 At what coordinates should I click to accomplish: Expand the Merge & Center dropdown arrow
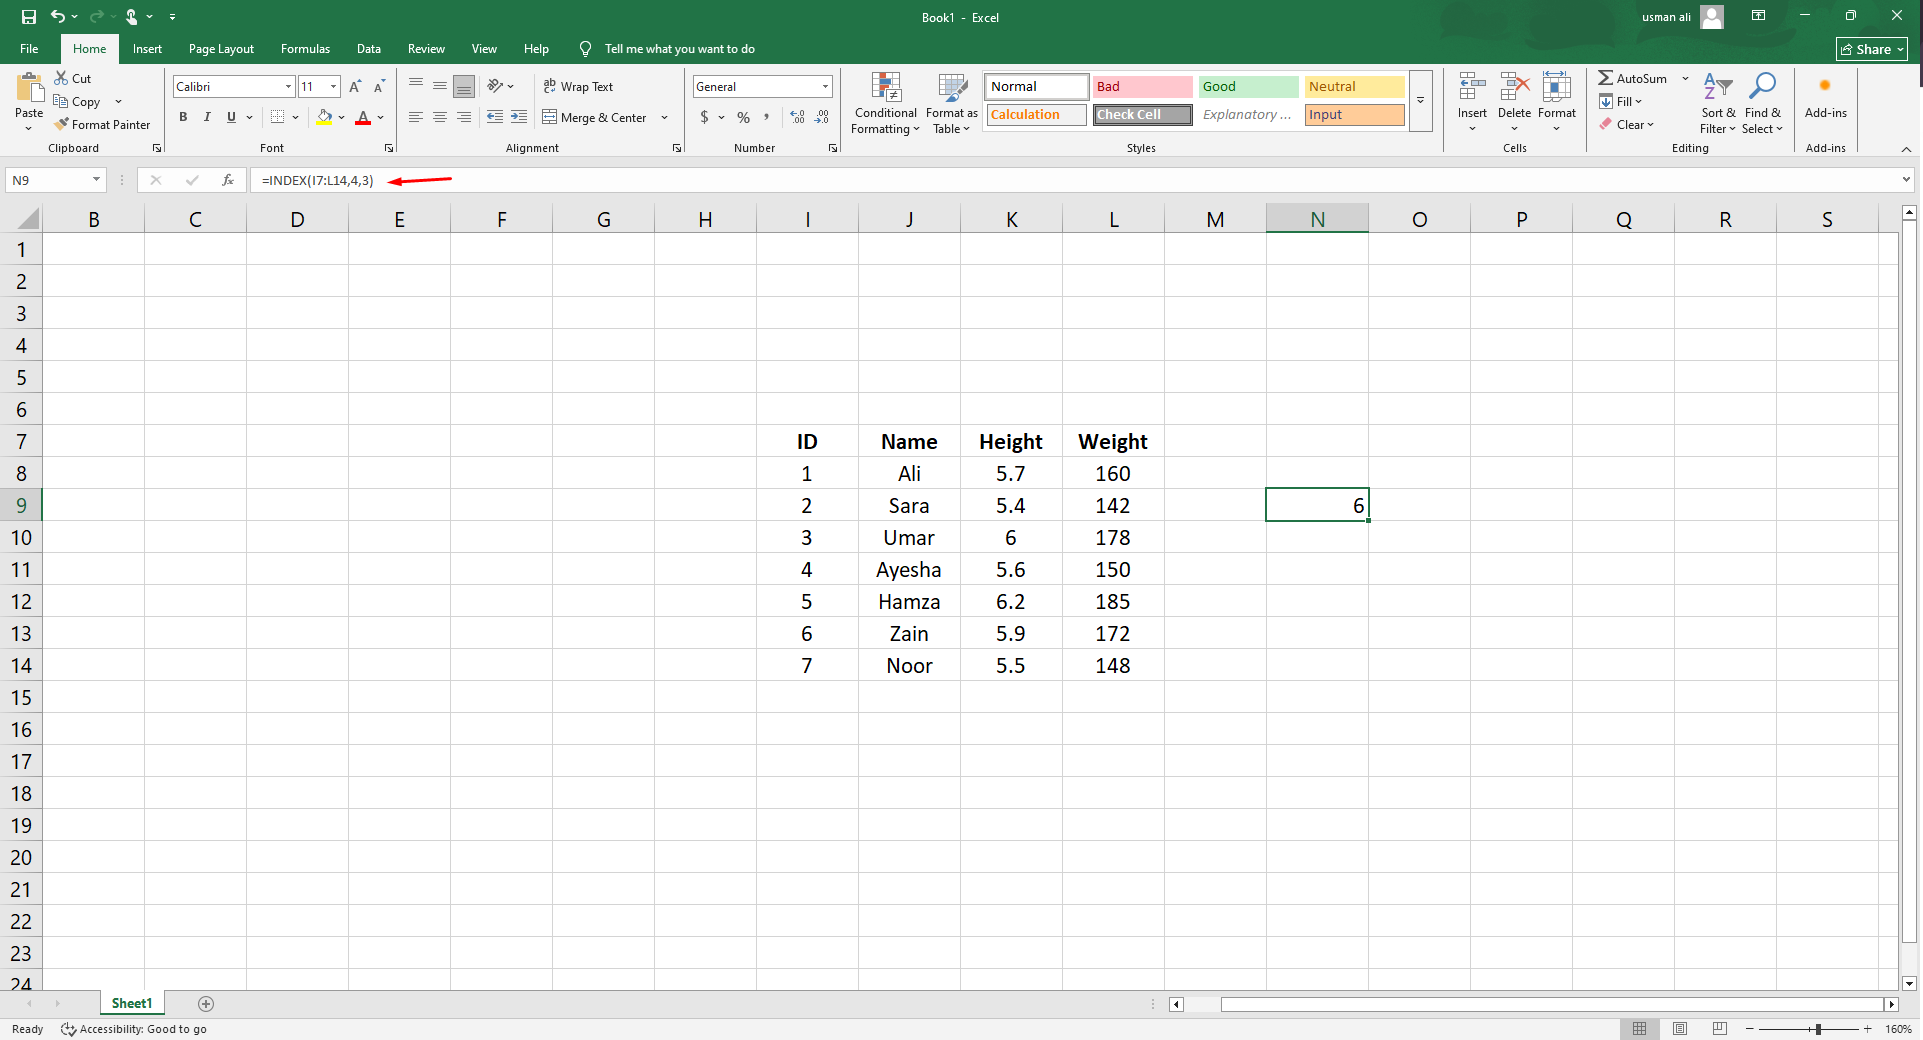click(x=664, y=118)
